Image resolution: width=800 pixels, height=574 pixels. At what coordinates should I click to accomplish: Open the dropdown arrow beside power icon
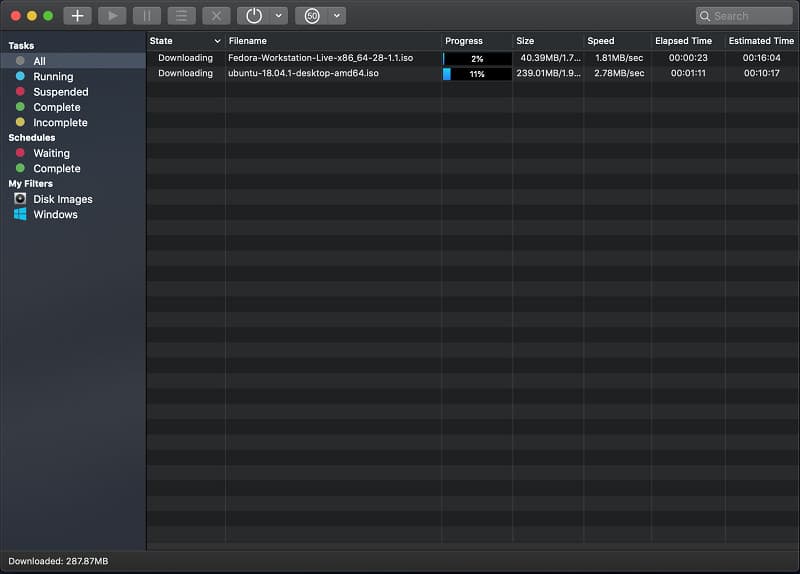[278, 16]
